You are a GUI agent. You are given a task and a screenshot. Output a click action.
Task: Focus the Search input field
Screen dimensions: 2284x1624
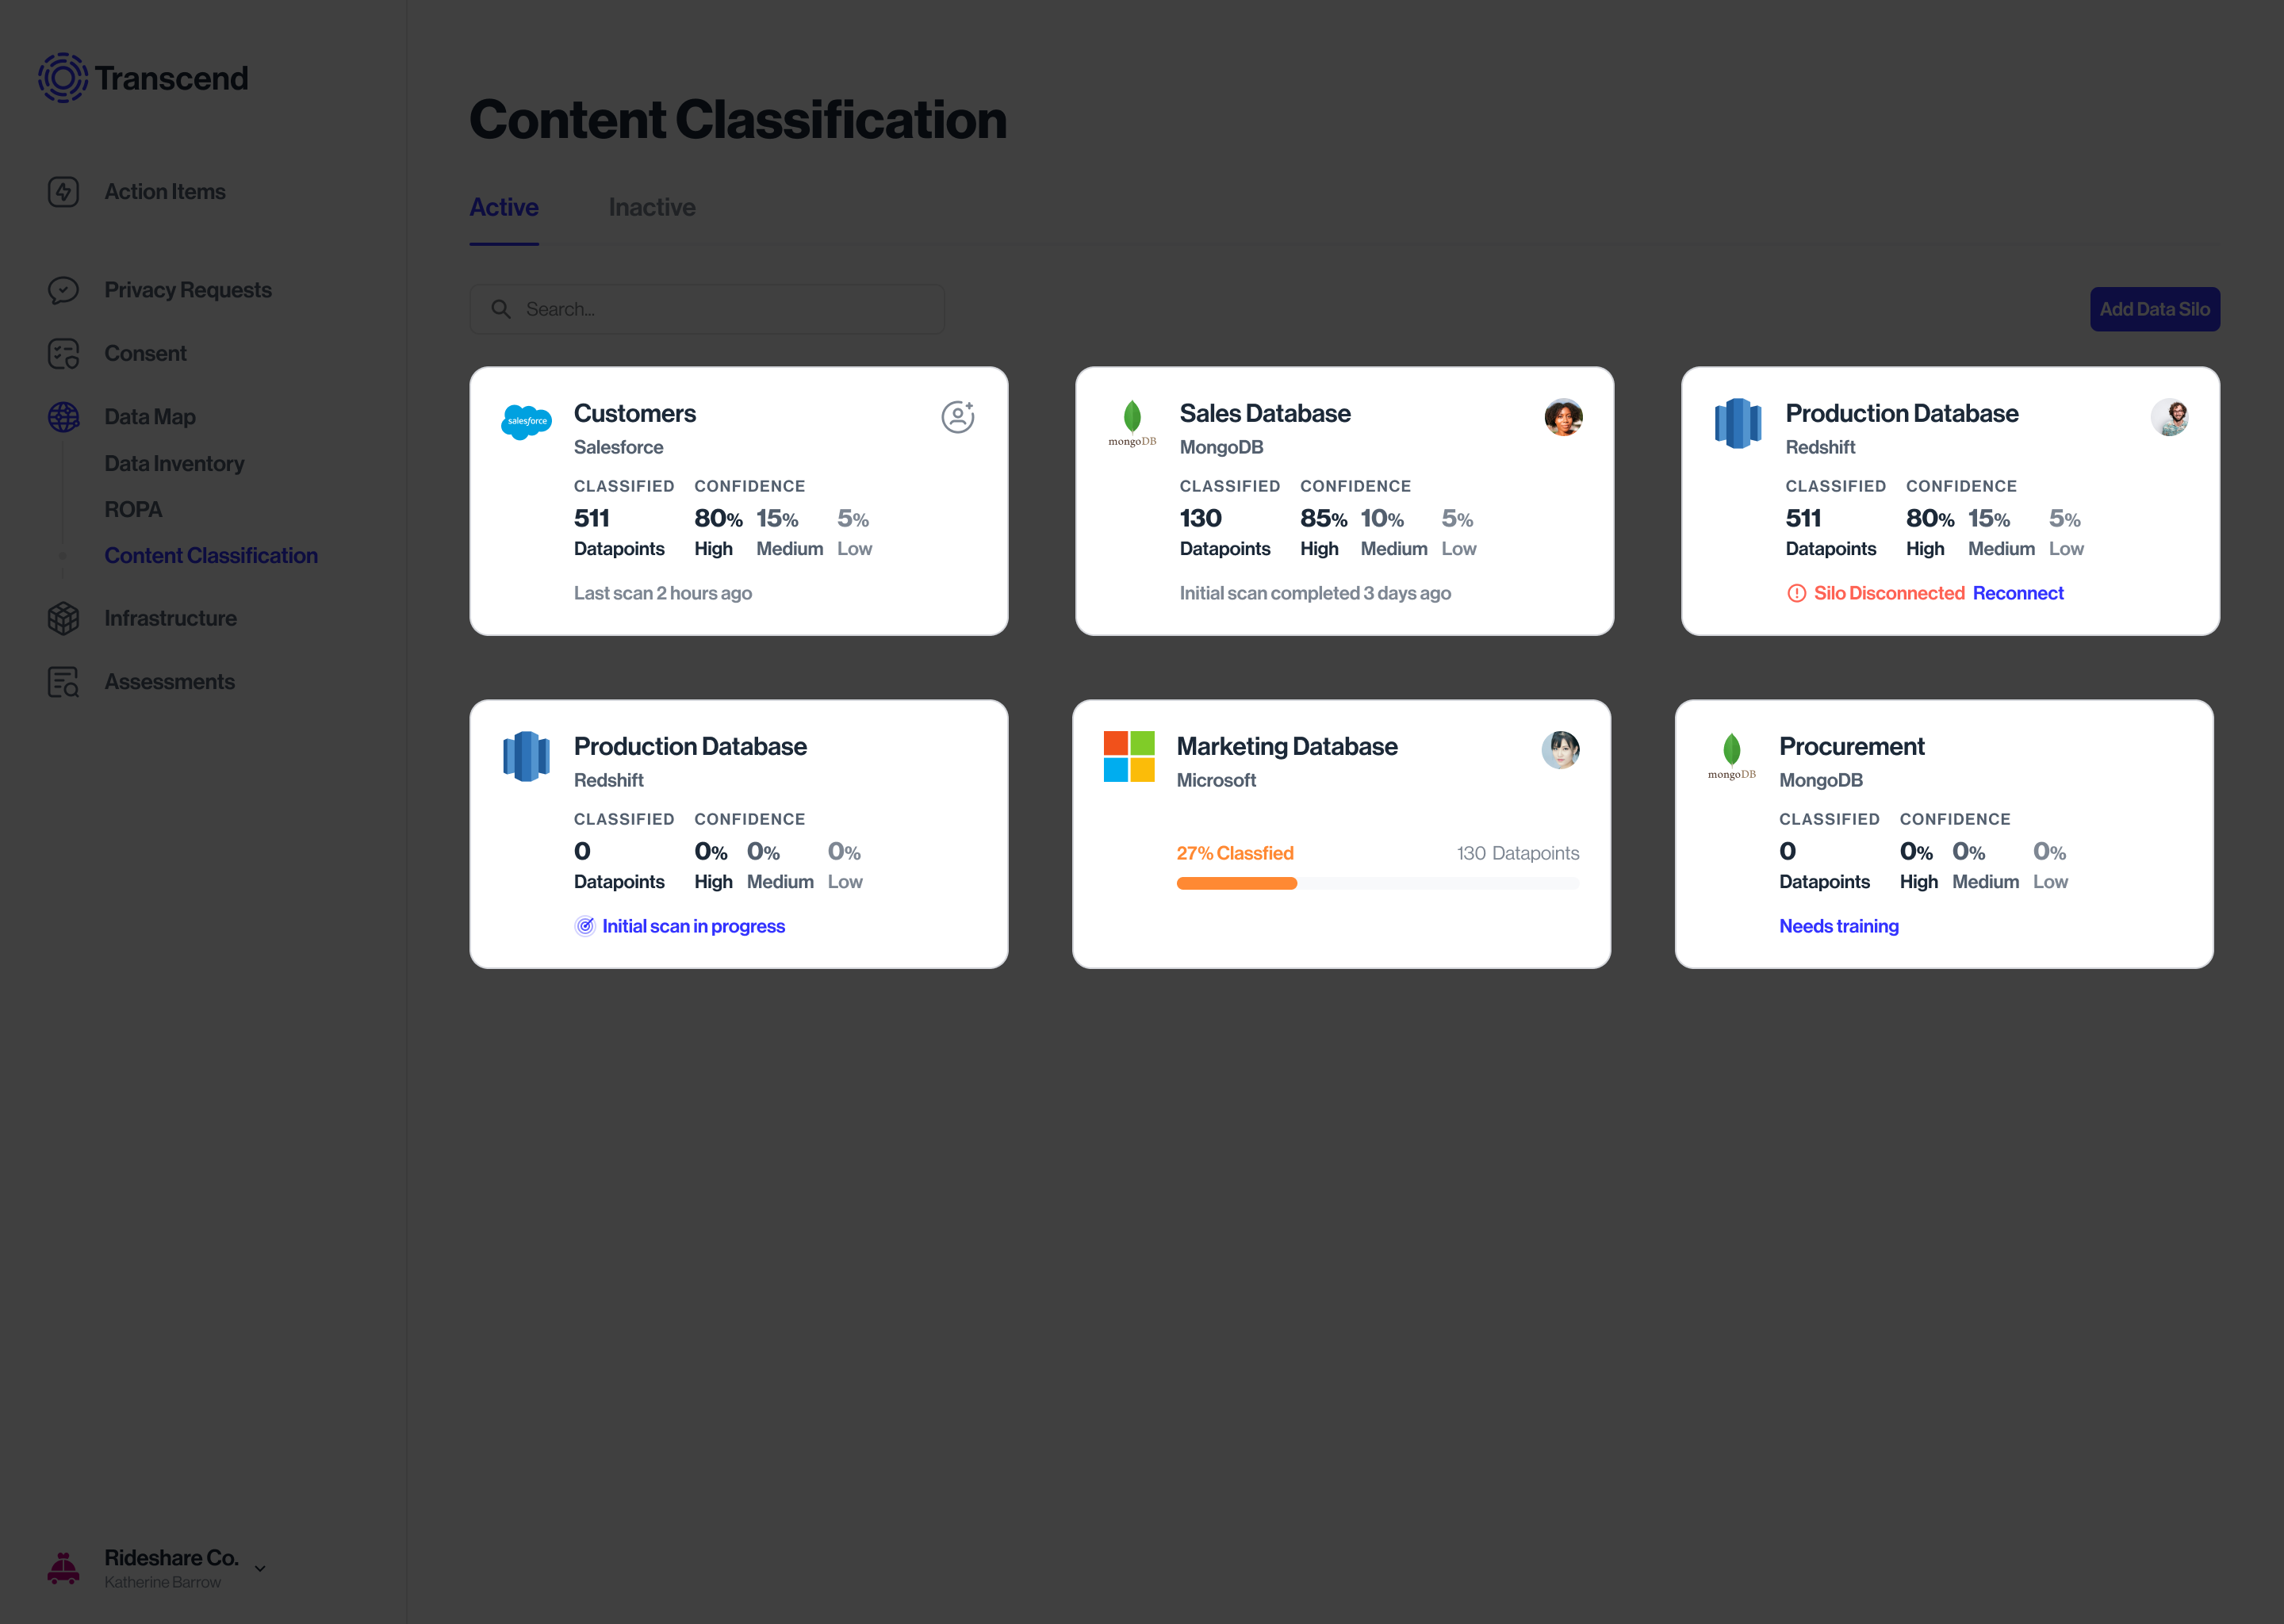coord(707,310)
